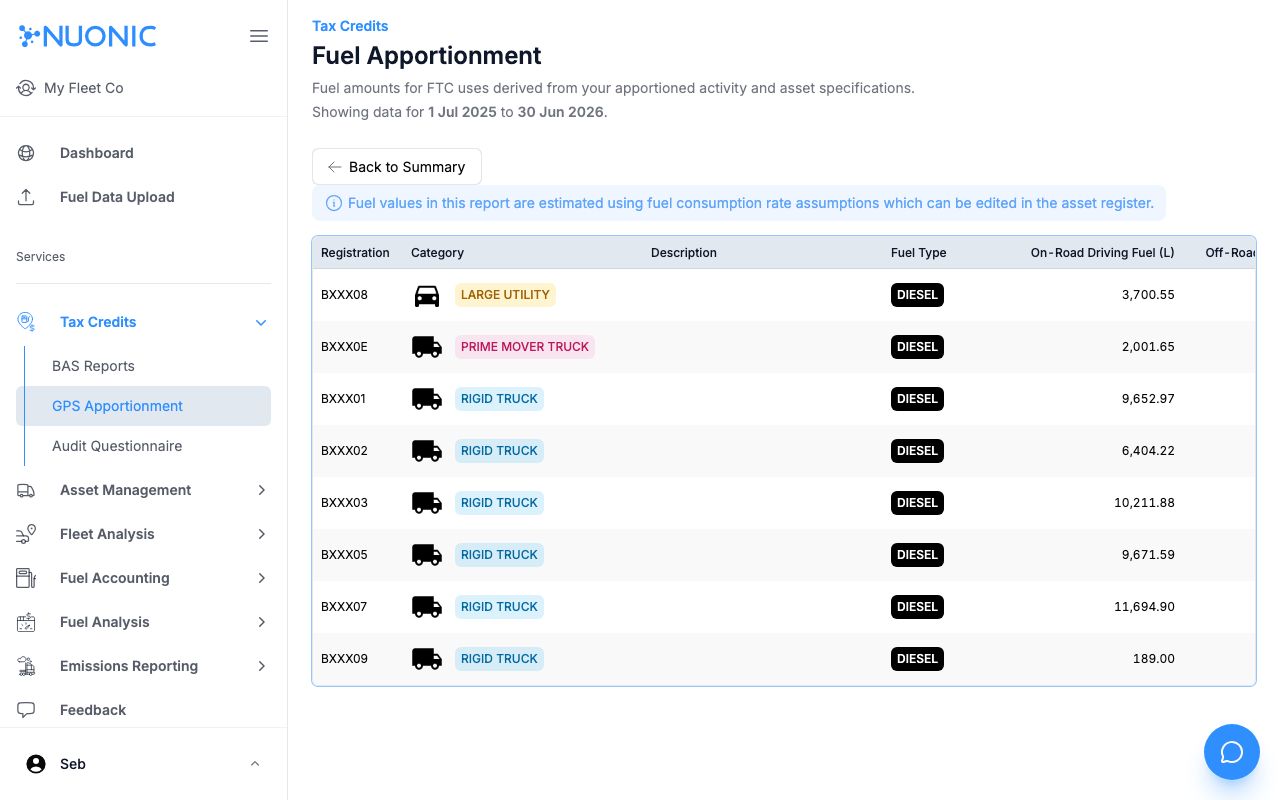This screenshot has width=1280, height=800.
Task: Click the Fuel Data Upload icon
Action: 26,197
